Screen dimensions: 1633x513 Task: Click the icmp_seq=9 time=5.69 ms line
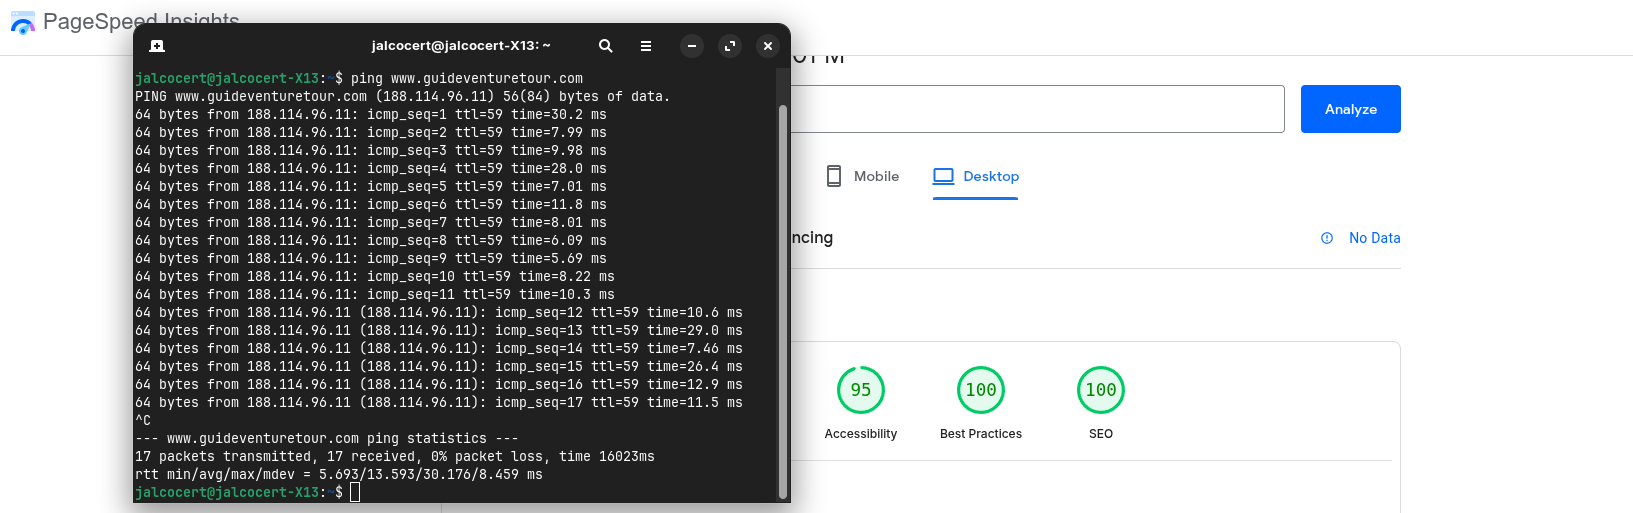(x=371, y=258)
